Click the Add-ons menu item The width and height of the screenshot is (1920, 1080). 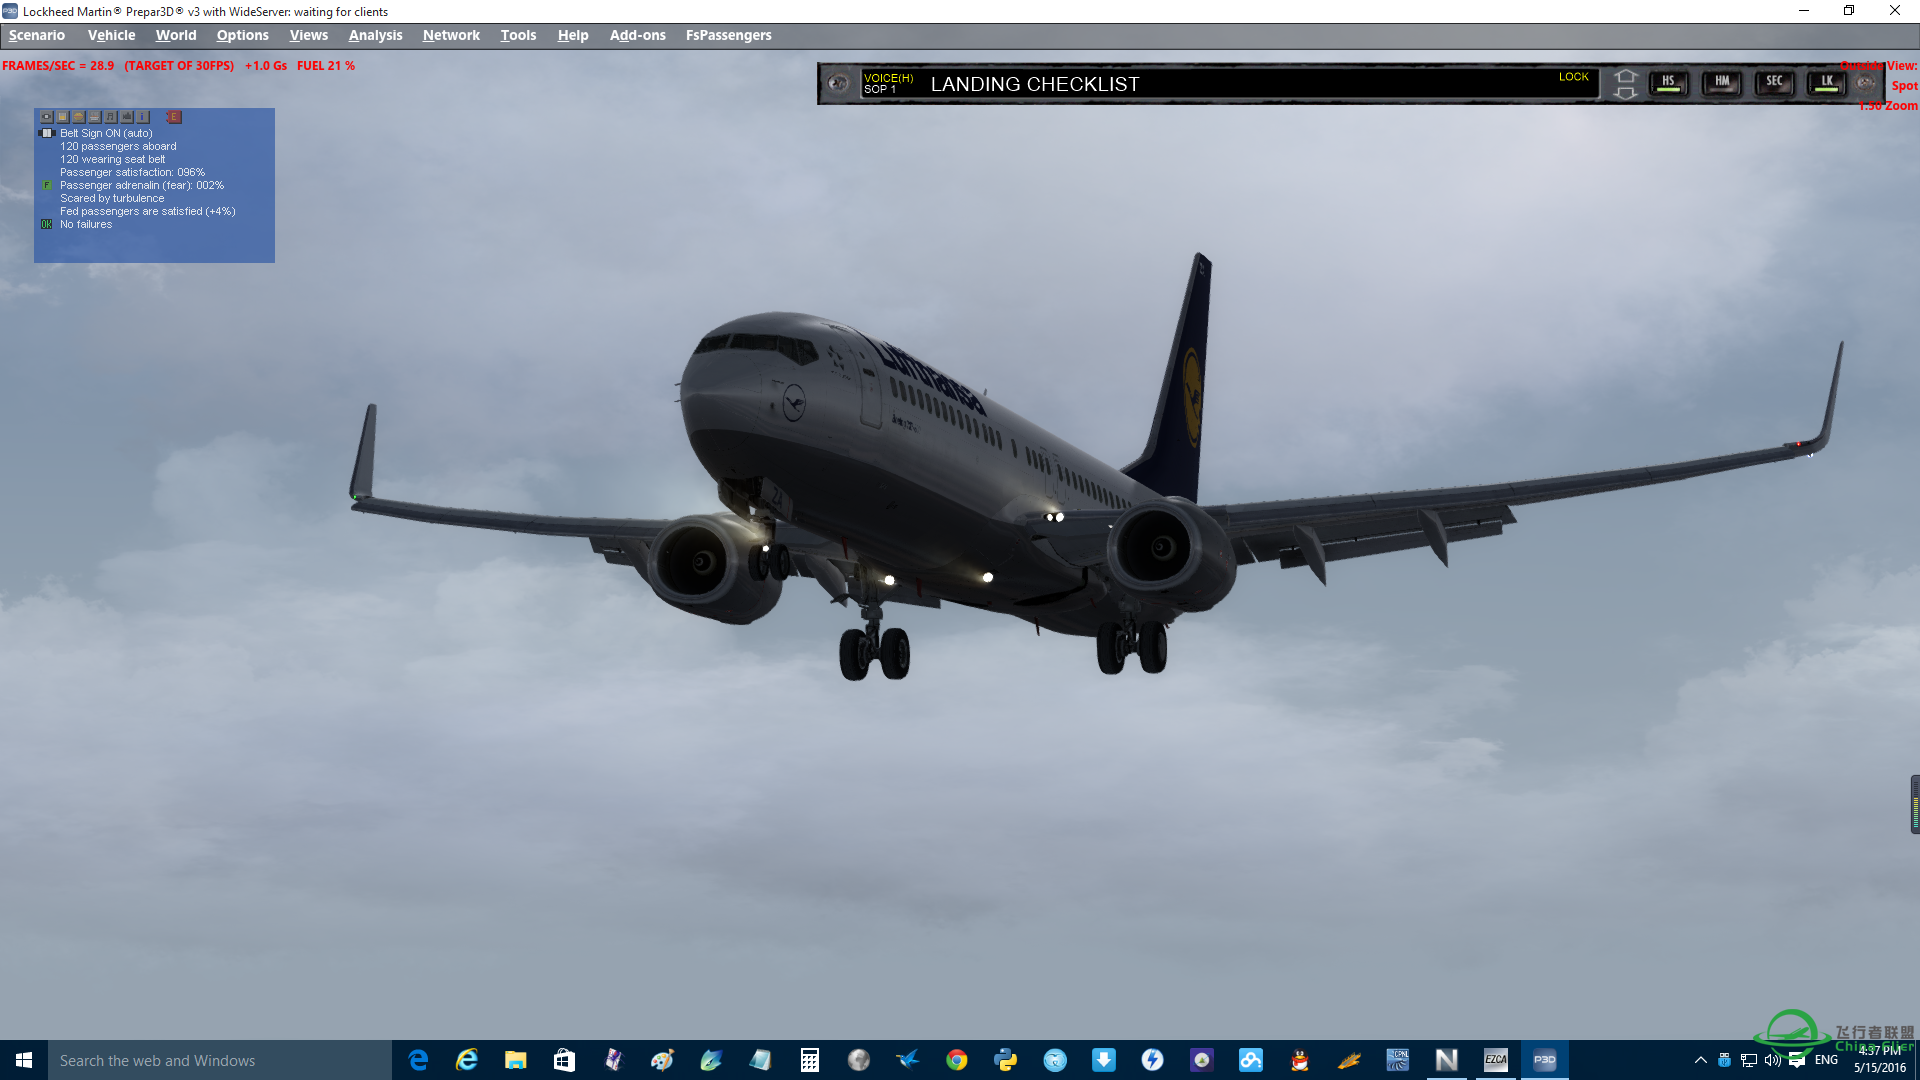637,34
